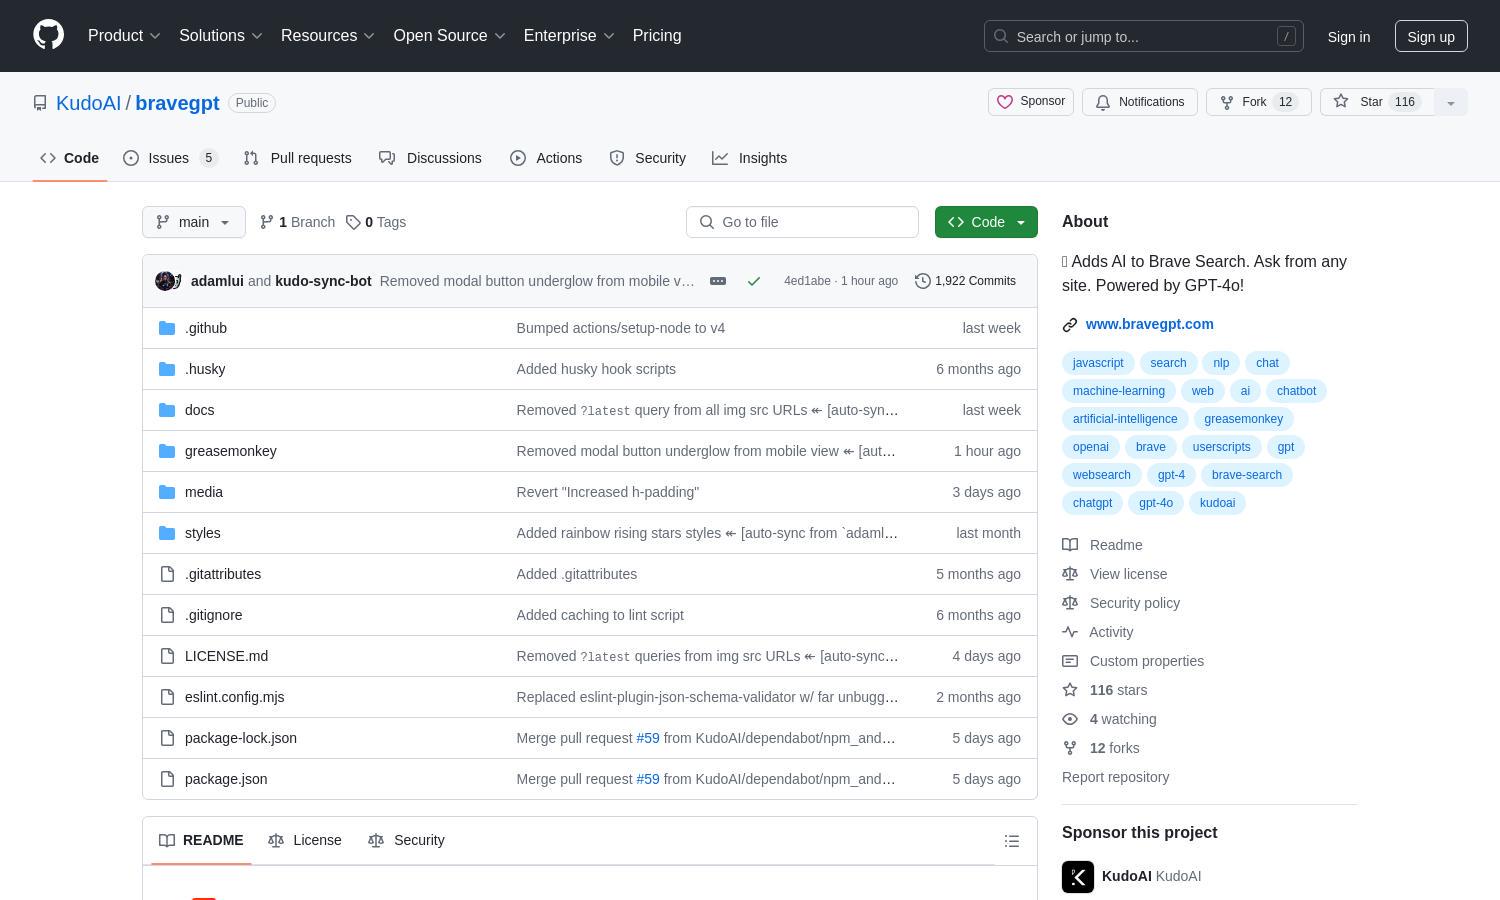Click the KudoAI sponsor avatar

pos(1078,877)
